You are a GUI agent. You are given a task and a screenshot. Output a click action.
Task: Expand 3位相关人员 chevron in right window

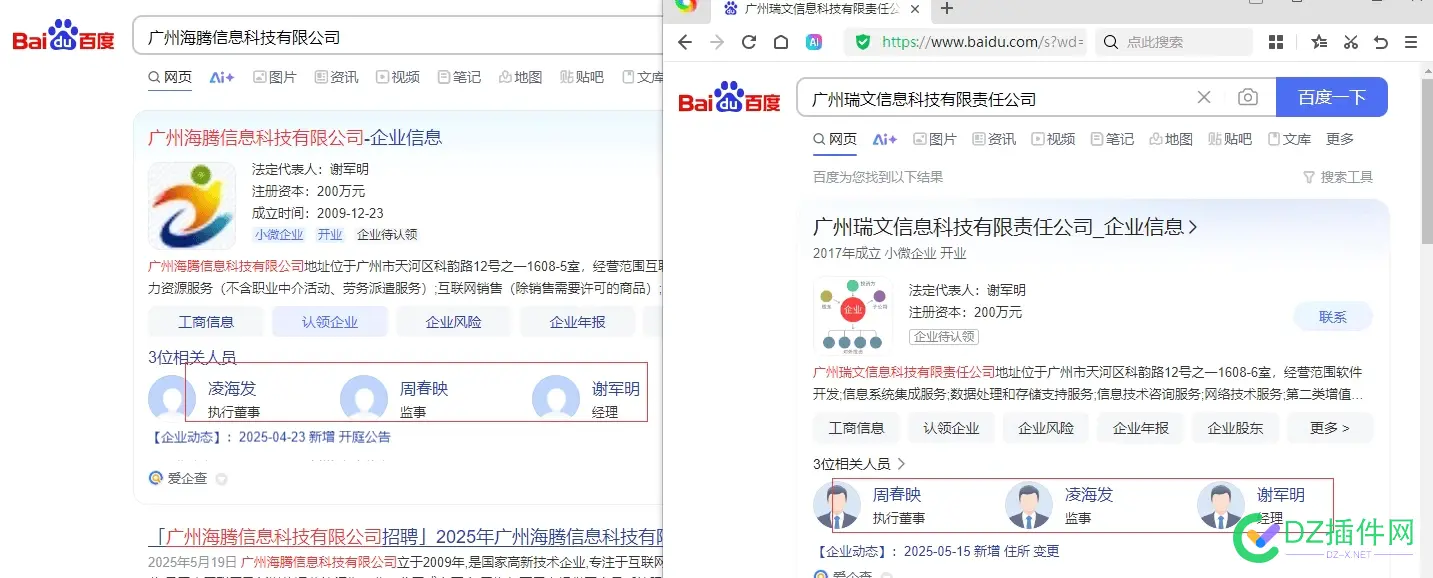tap(901, 464)
